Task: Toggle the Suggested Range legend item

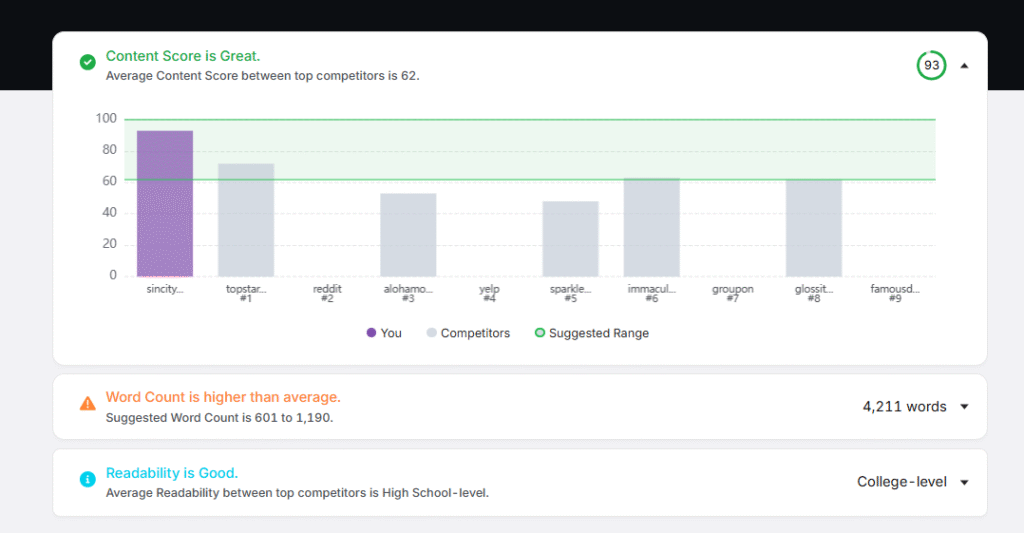Action: point(592,333)
